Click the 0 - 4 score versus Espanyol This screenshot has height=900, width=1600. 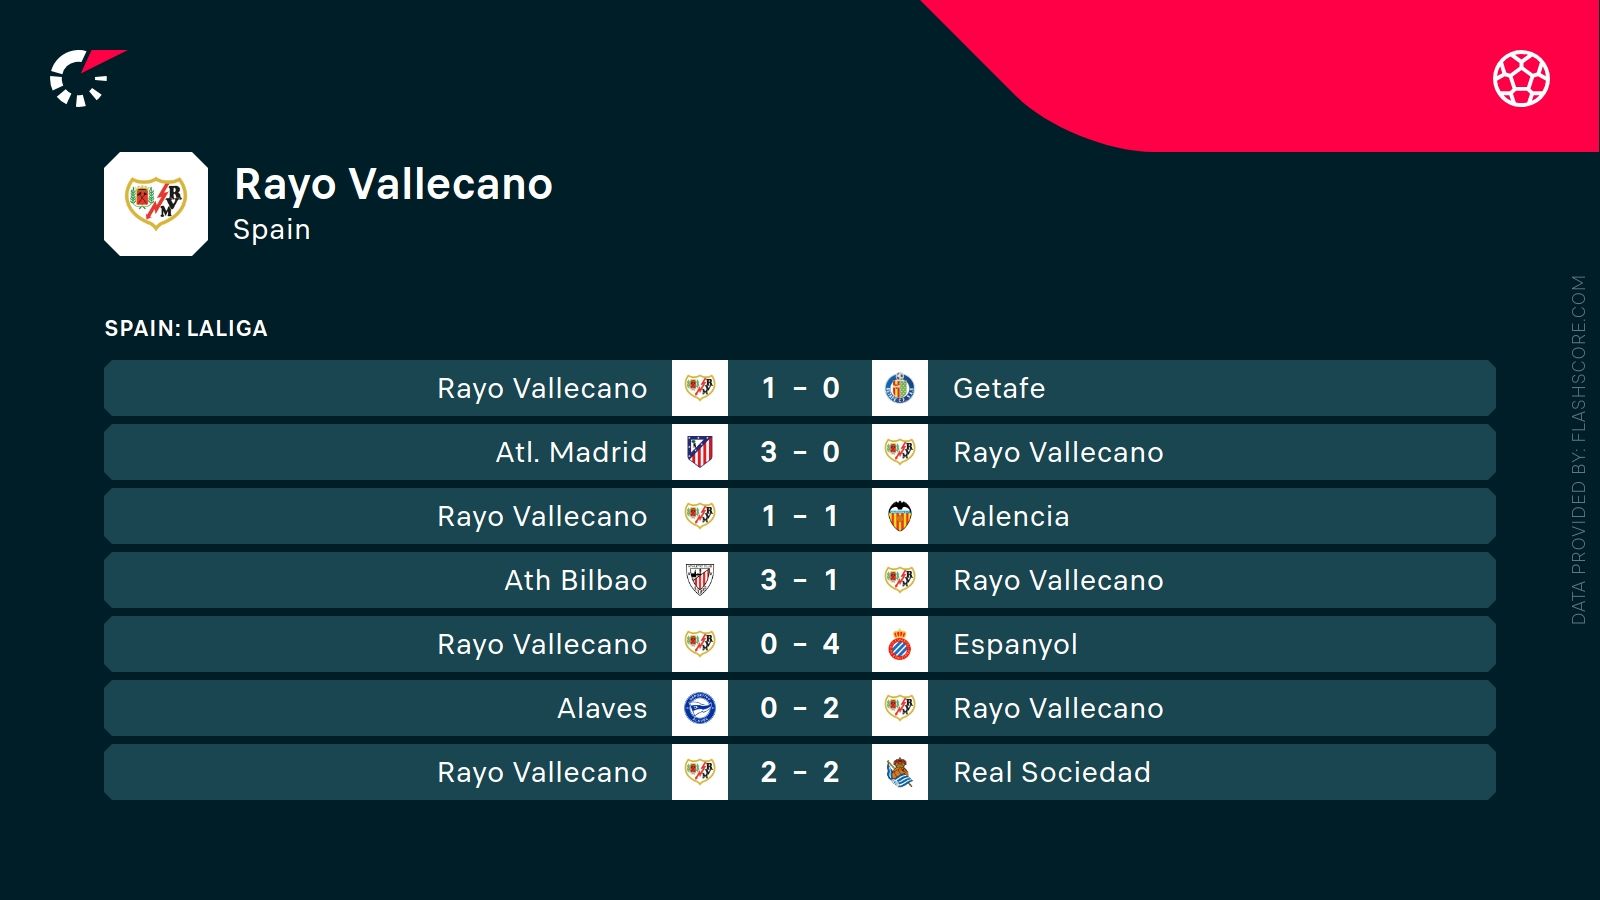pos(800,644)
